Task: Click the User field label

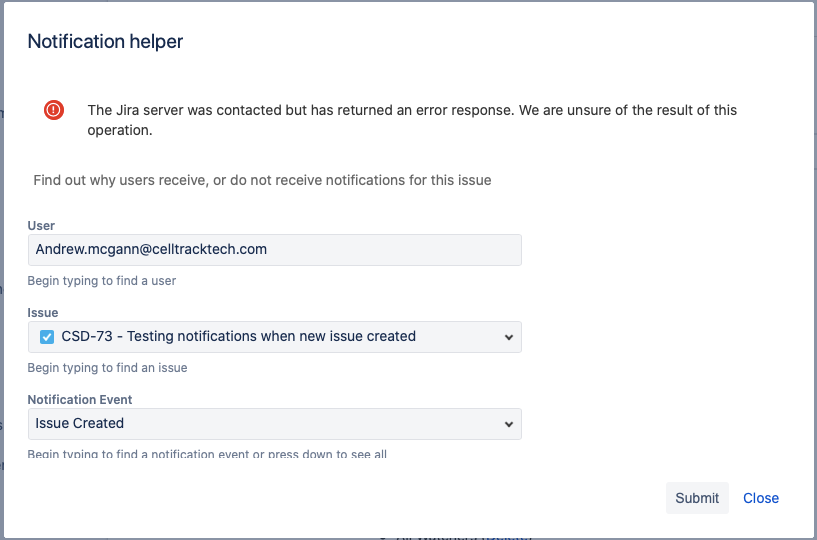Action: [41, 225]
